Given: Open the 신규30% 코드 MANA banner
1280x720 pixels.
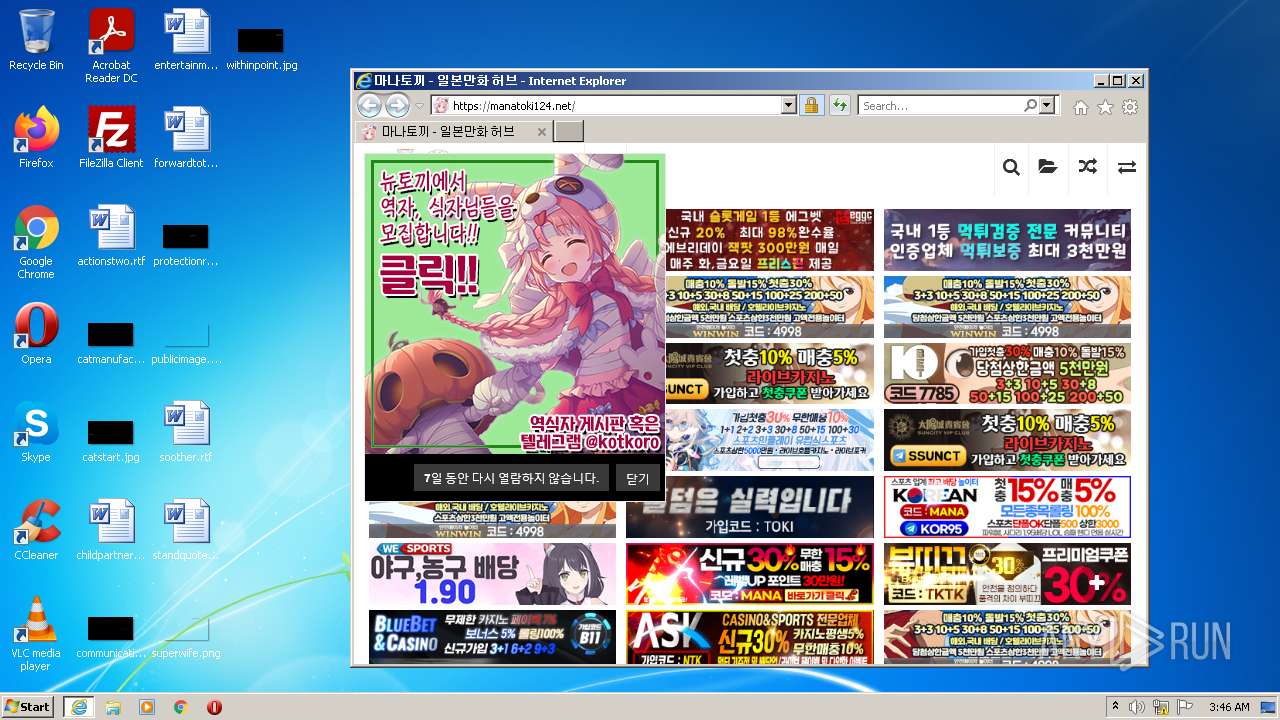Looking at the screenshot, I should 750,574.
